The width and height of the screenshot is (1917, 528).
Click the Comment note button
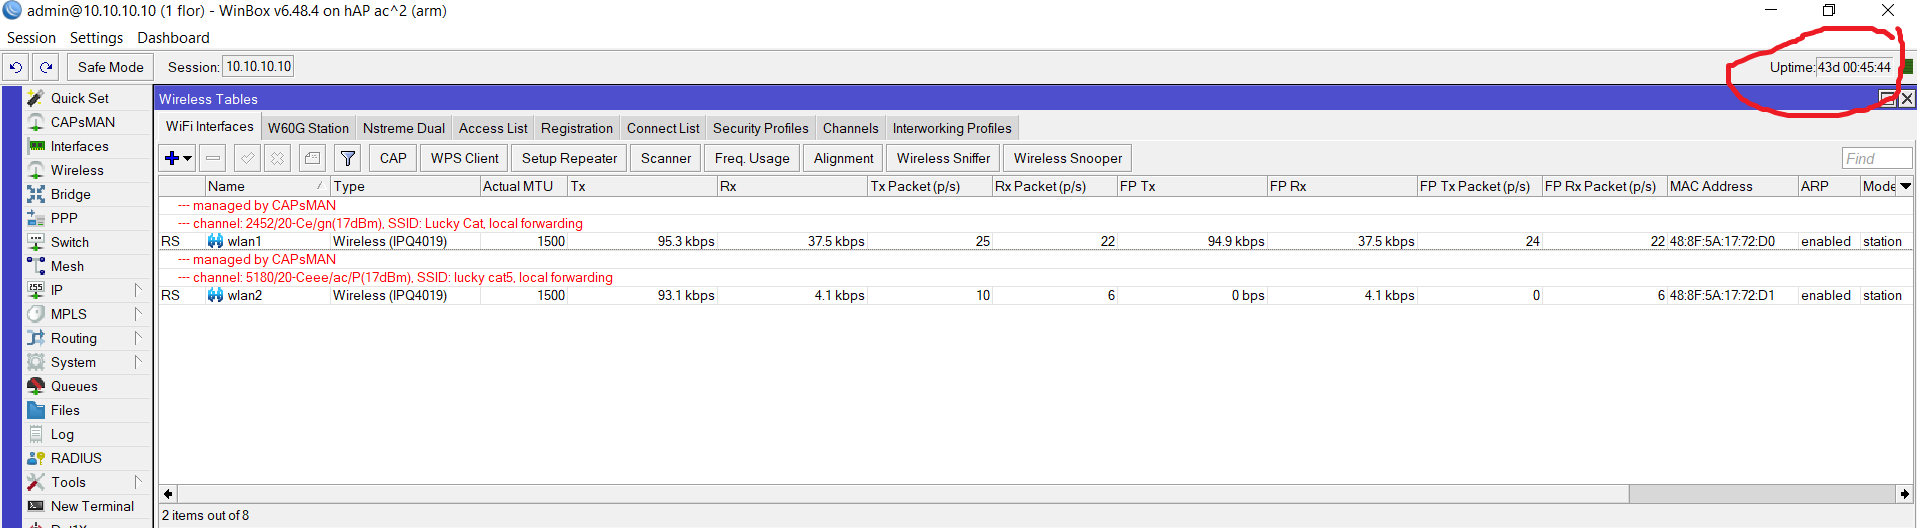[312, 158]
